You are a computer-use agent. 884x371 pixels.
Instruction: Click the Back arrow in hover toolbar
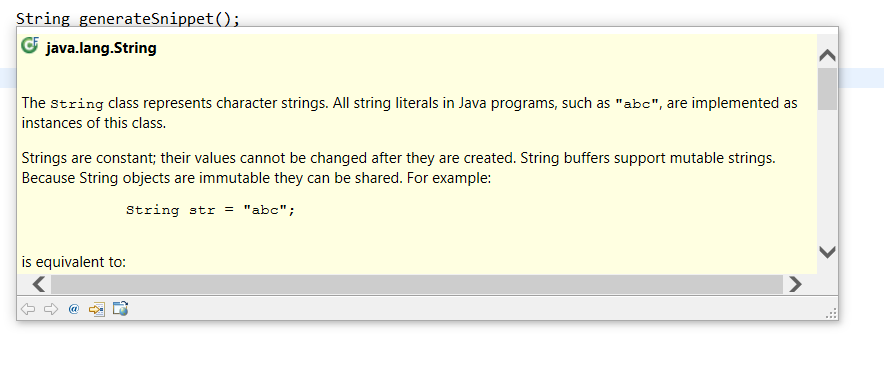coord(28,309)
